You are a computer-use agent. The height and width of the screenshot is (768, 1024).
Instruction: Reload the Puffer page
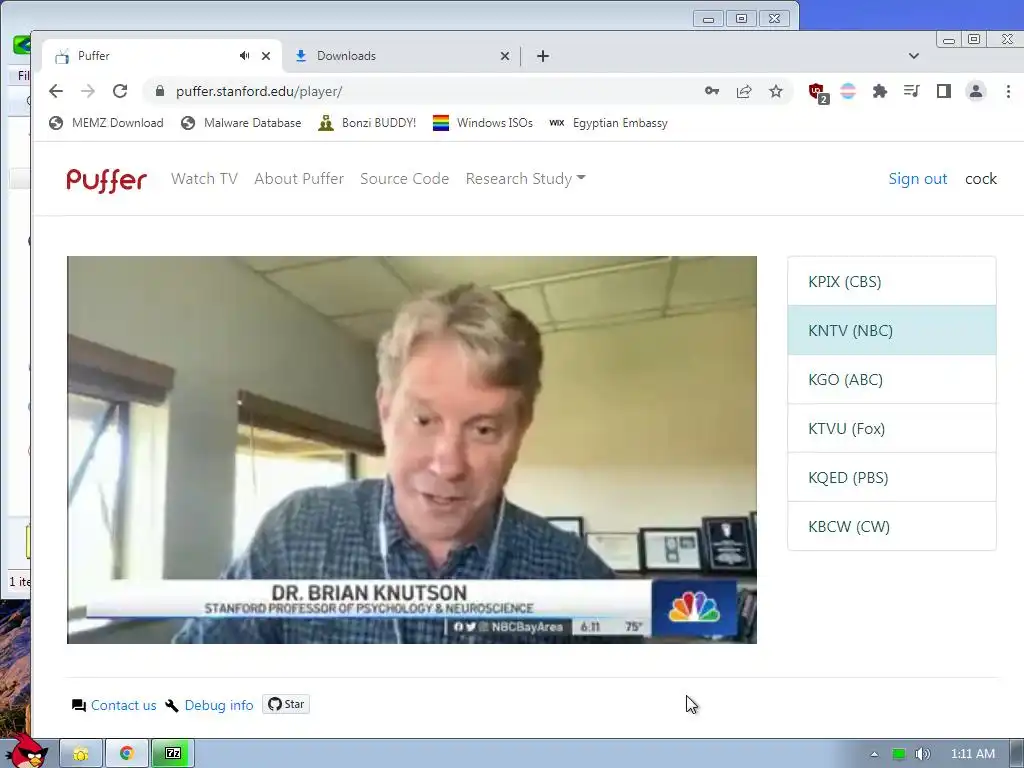(120, 91)
